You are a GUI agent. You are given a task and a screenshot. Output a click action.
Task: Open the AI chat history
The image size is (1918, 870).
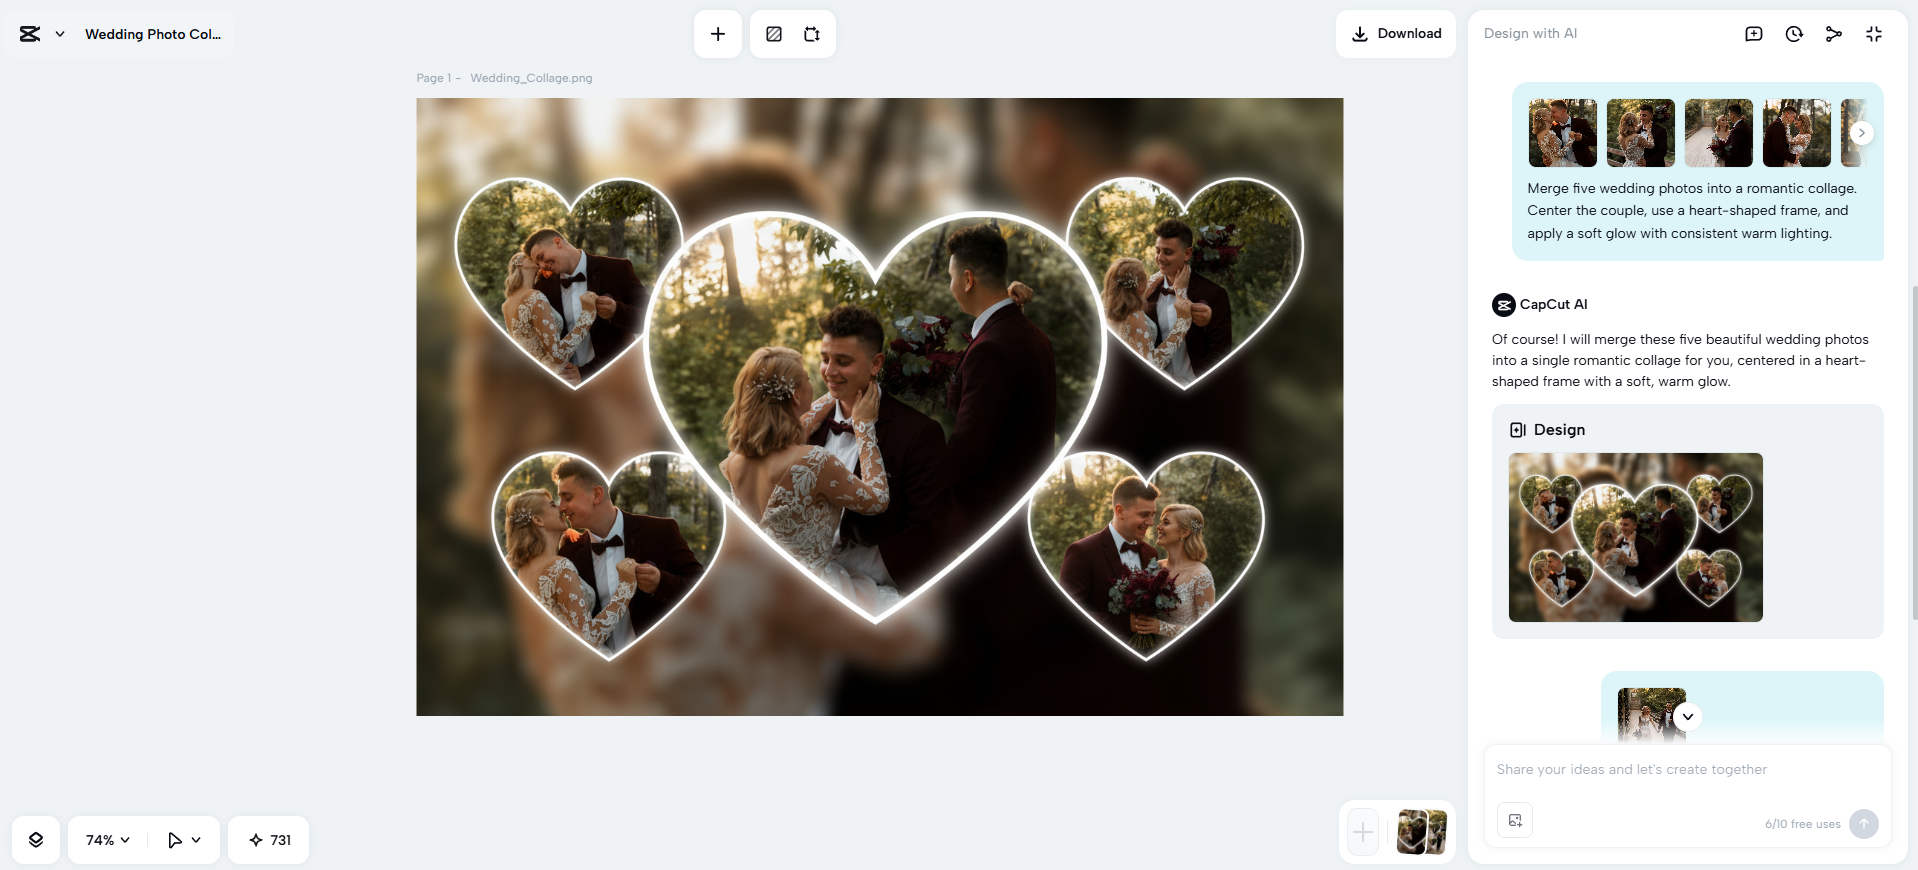point(1794,34)
